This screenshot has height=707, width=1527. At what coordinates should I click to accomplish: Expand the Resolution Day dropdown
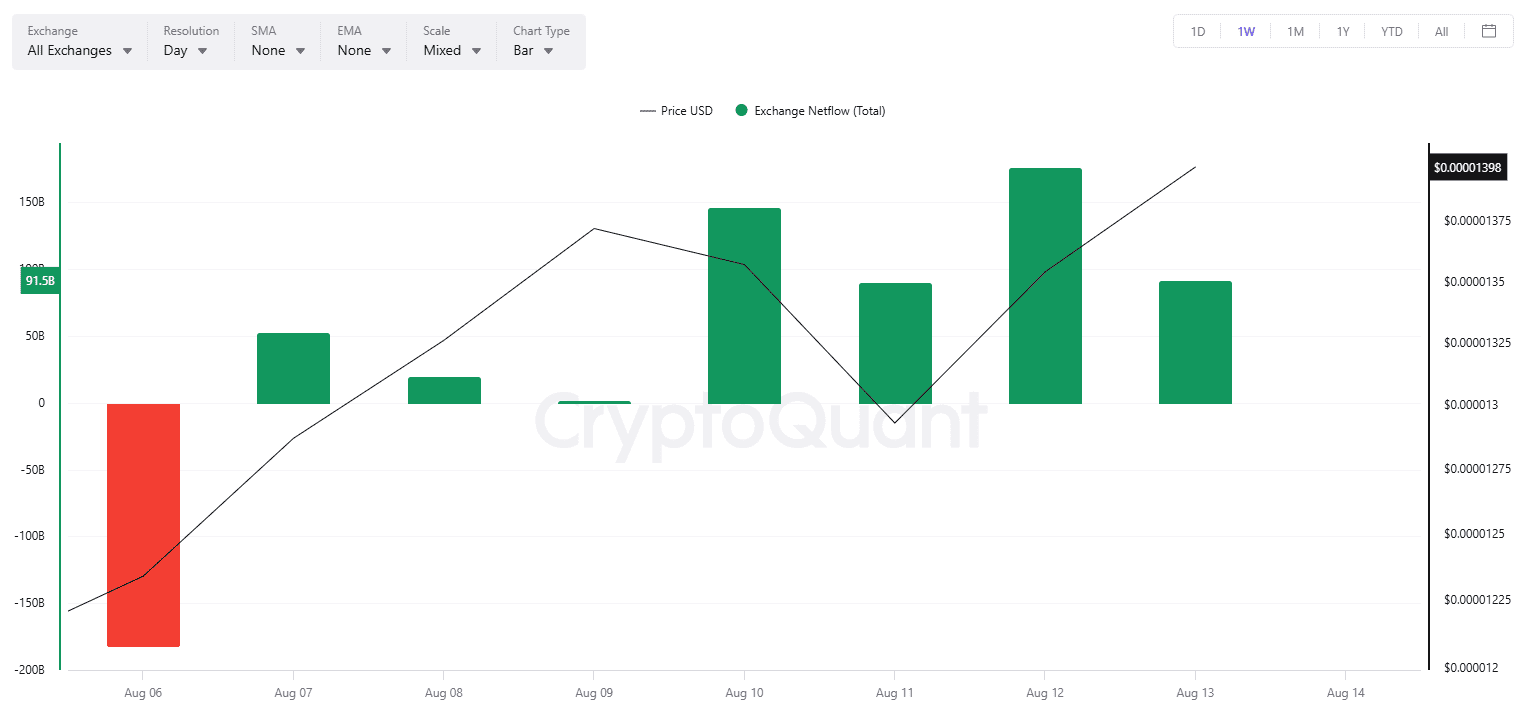pos(185,50)
